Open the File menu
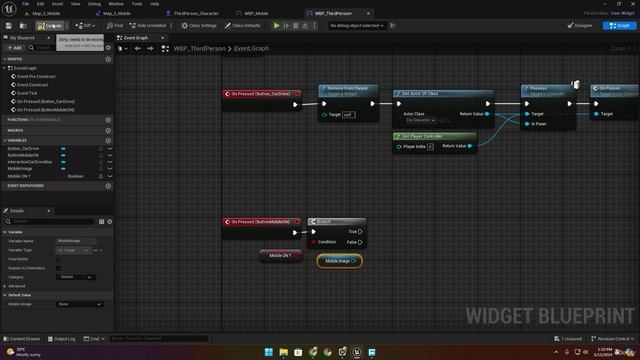This screenshot has width=640, height=360. [25, 4]
